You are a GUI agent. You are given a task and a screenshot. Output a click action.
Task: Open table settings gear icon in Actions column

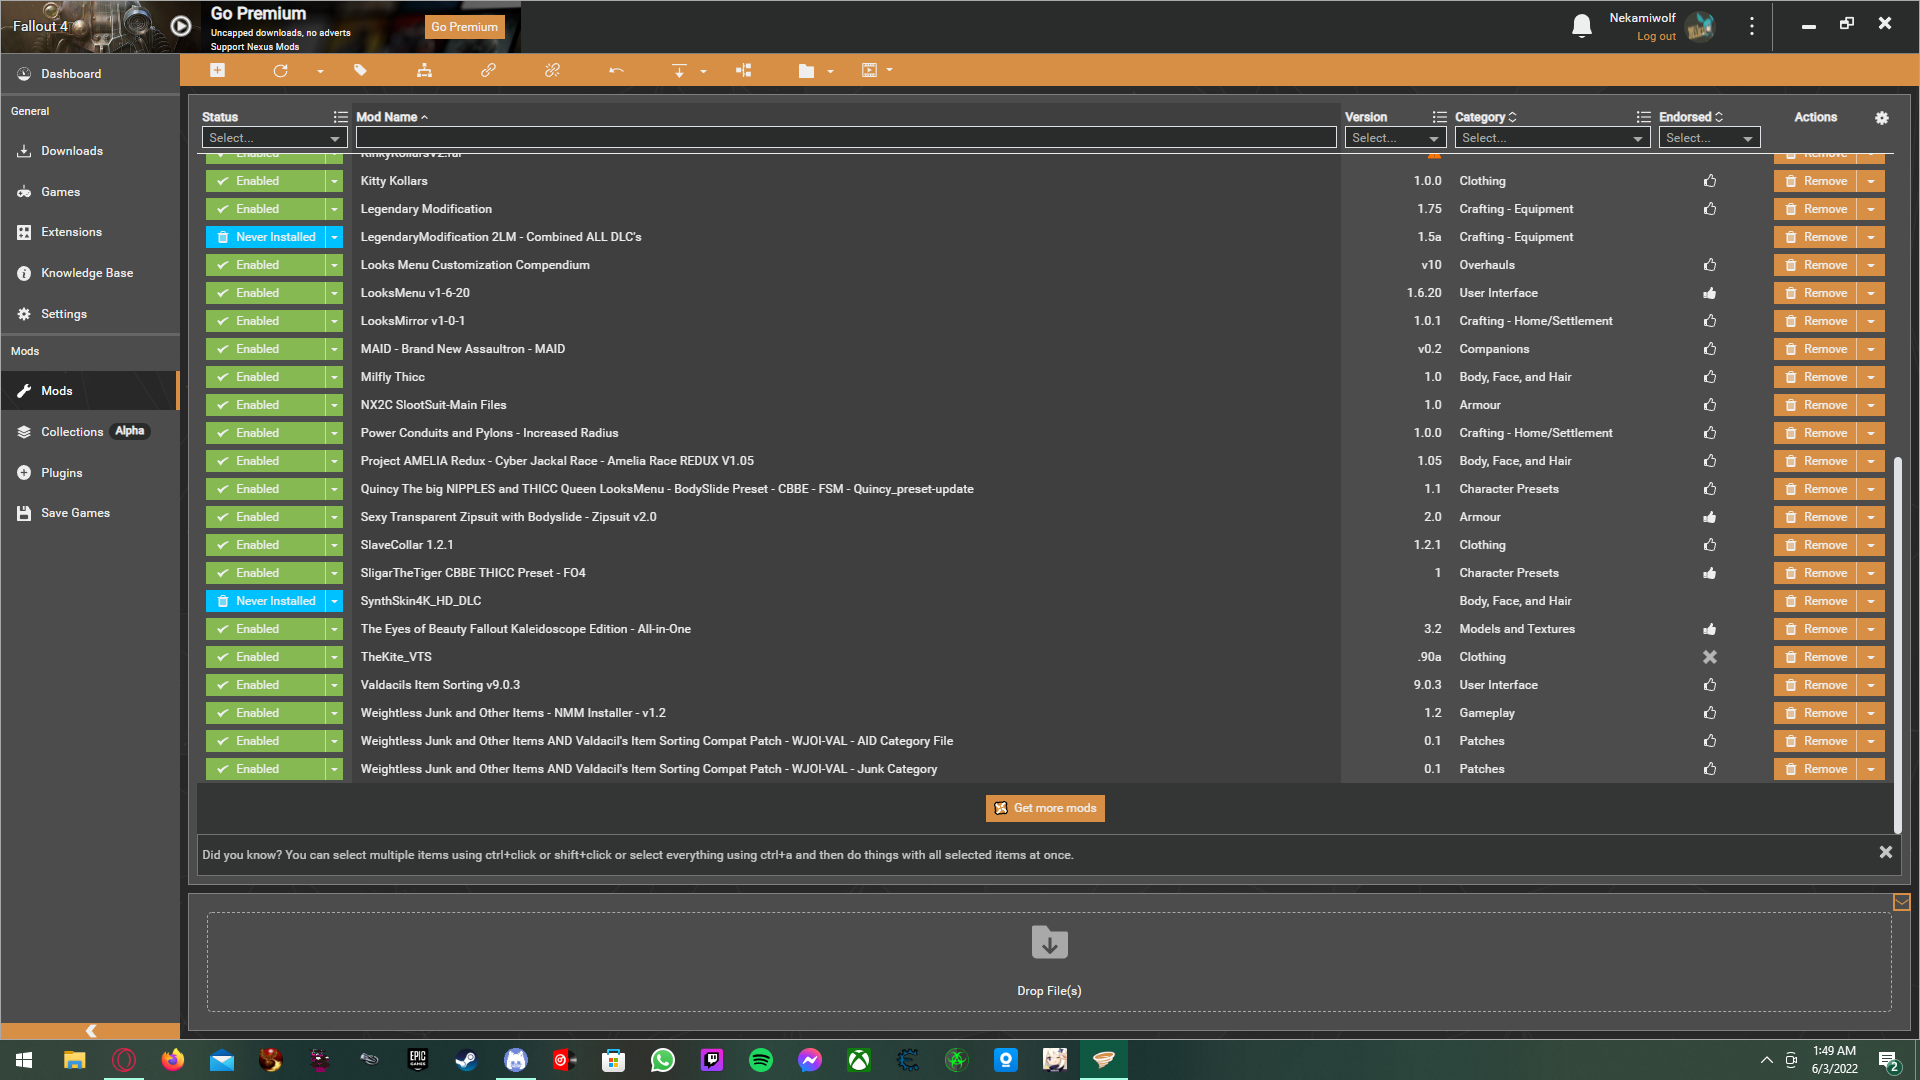click(1881, 118)
